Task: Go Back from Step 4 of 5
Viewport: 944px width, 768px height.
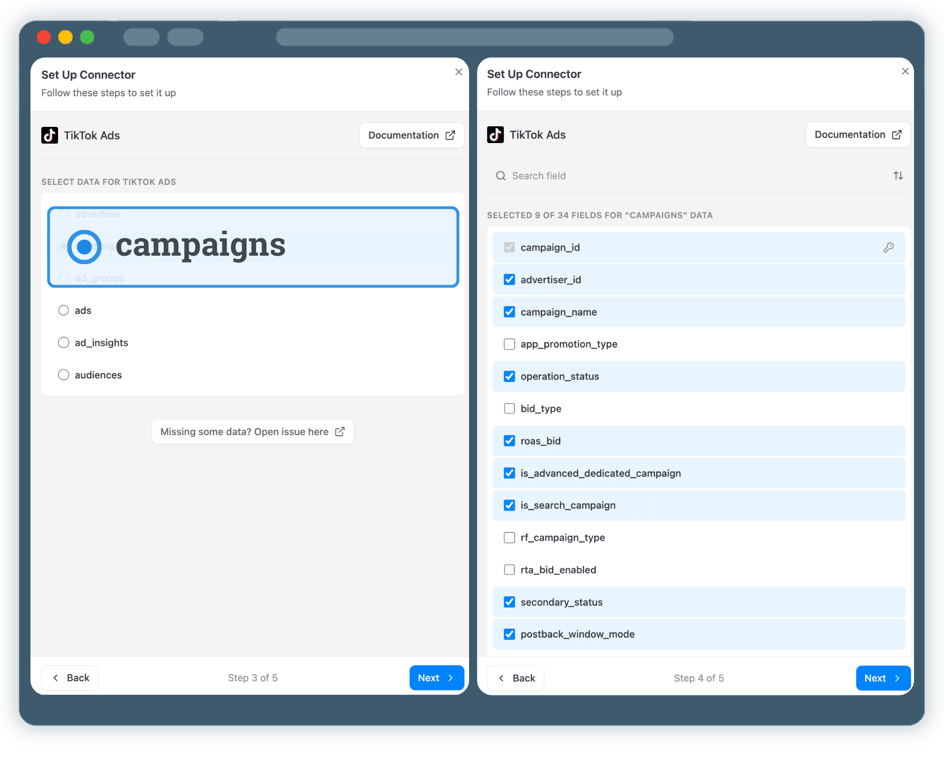Action: click(x=516, y=678)
